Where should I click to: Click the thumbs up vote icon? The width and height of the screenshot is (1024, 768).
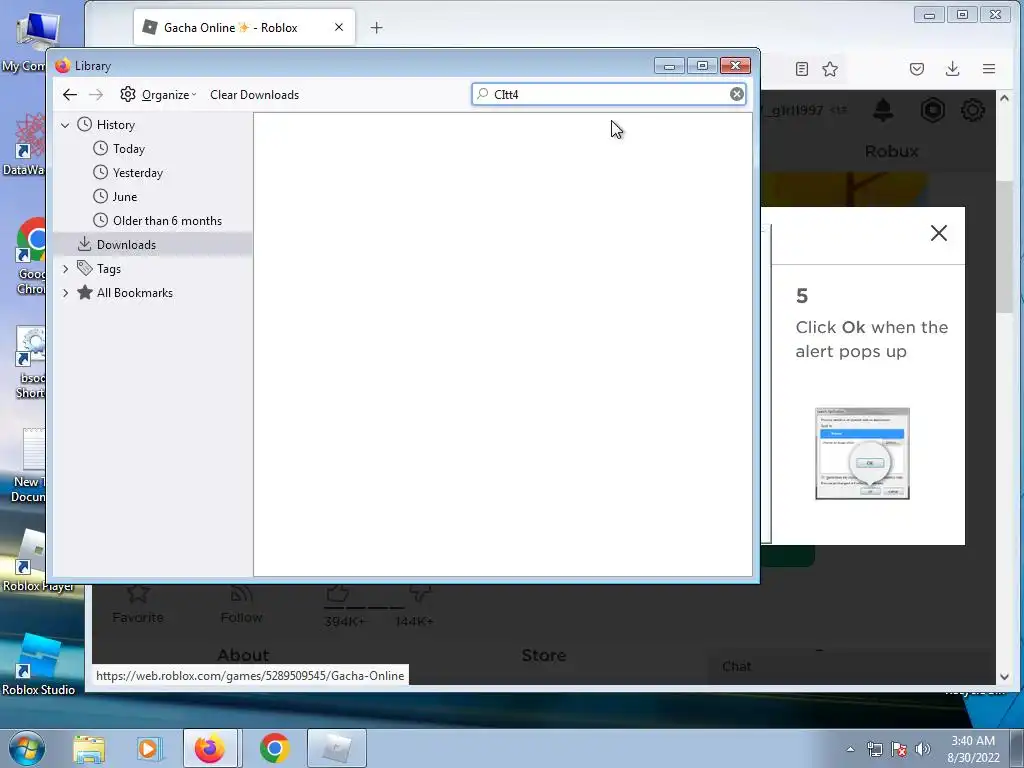click(338, 594)
